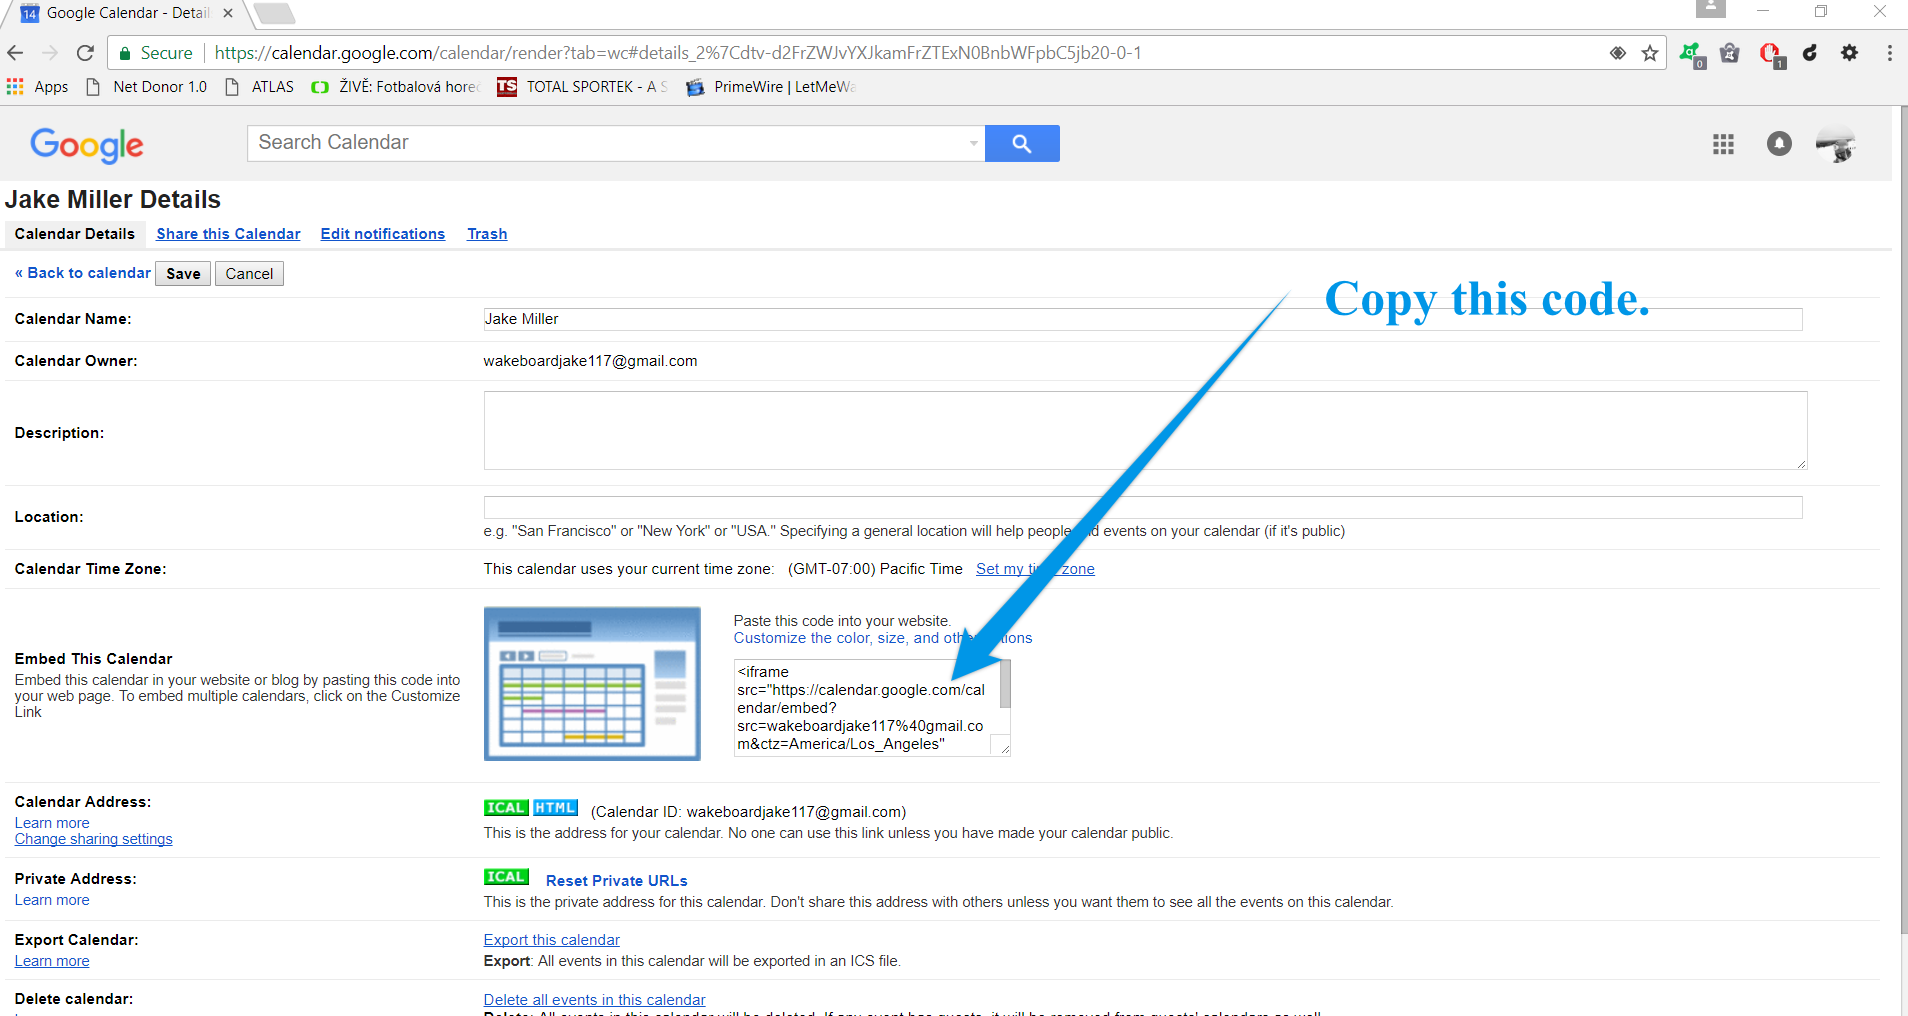1908x1016 pixels.
Task: Click the browser address bar URL
Action: [x=678, y=53]
